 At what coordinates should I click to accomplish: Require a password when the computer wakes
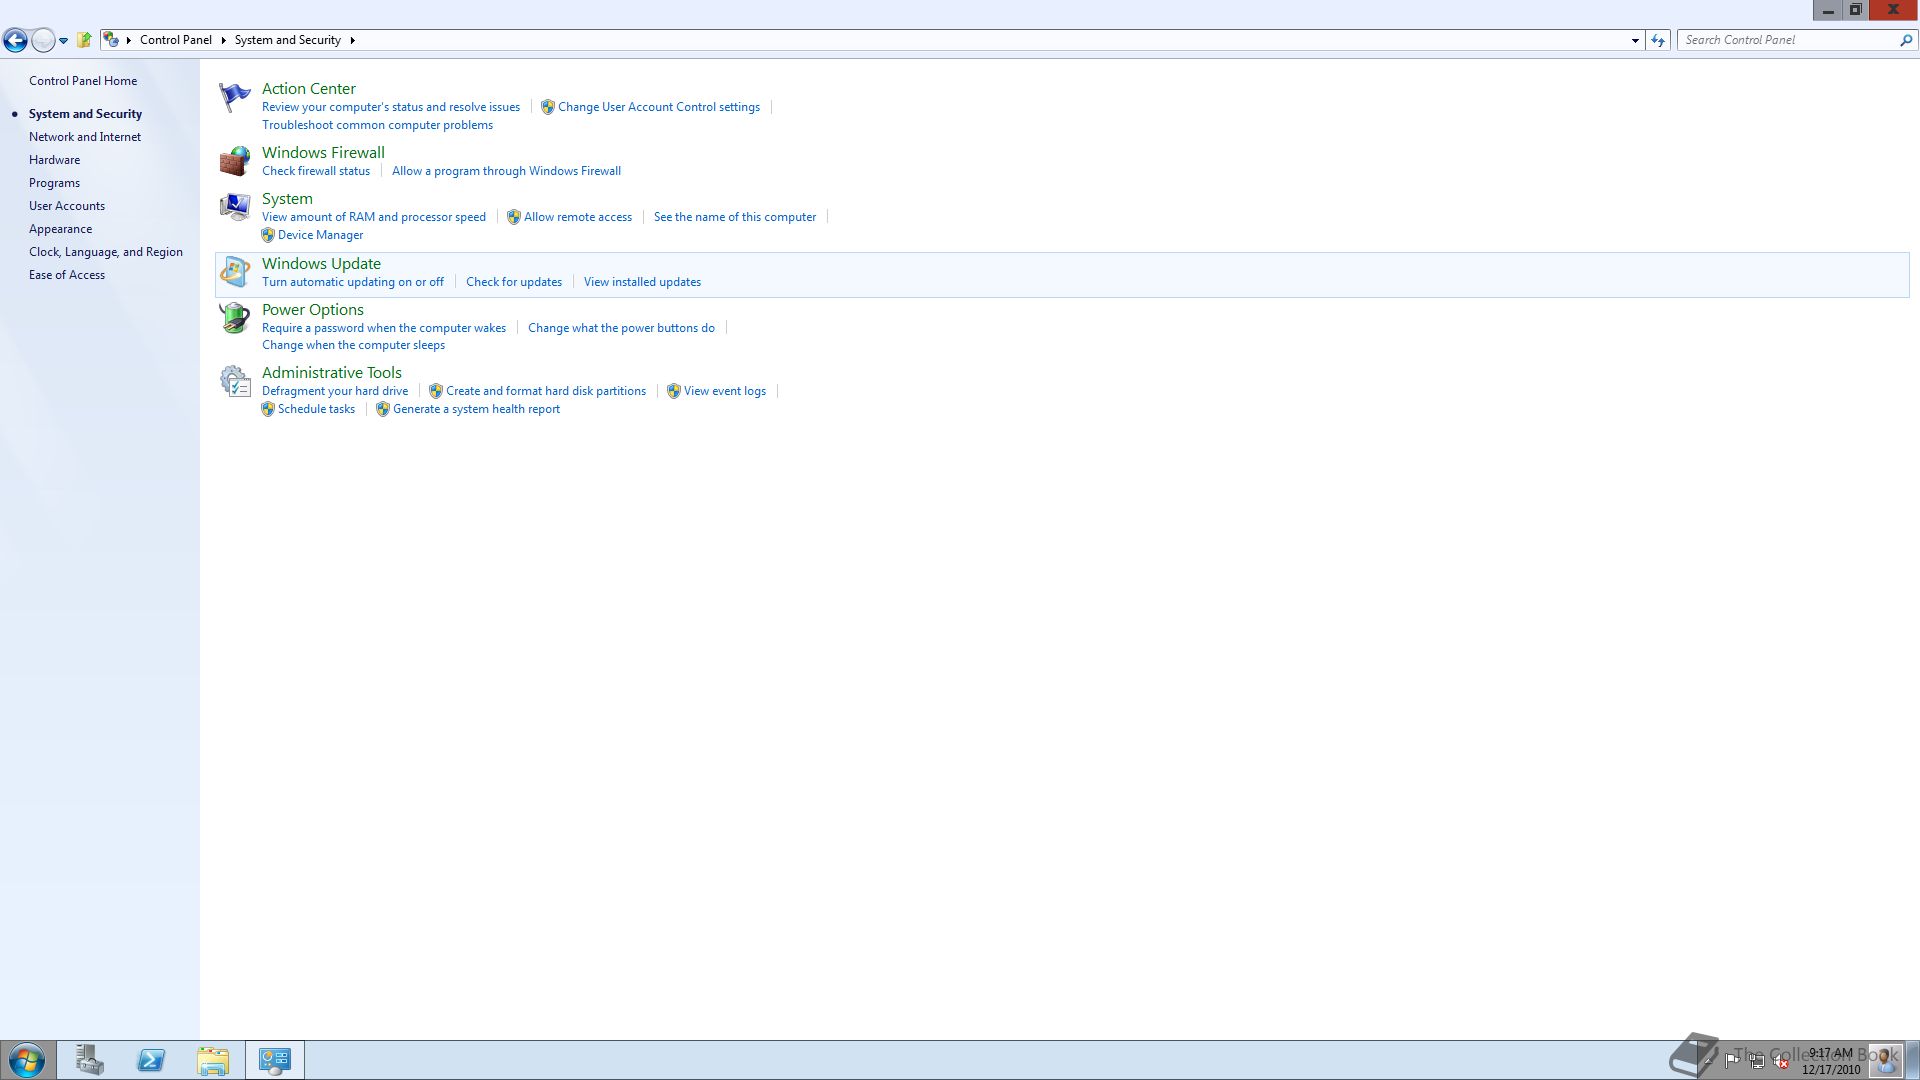pyautogui.click(x=384, y=328)
